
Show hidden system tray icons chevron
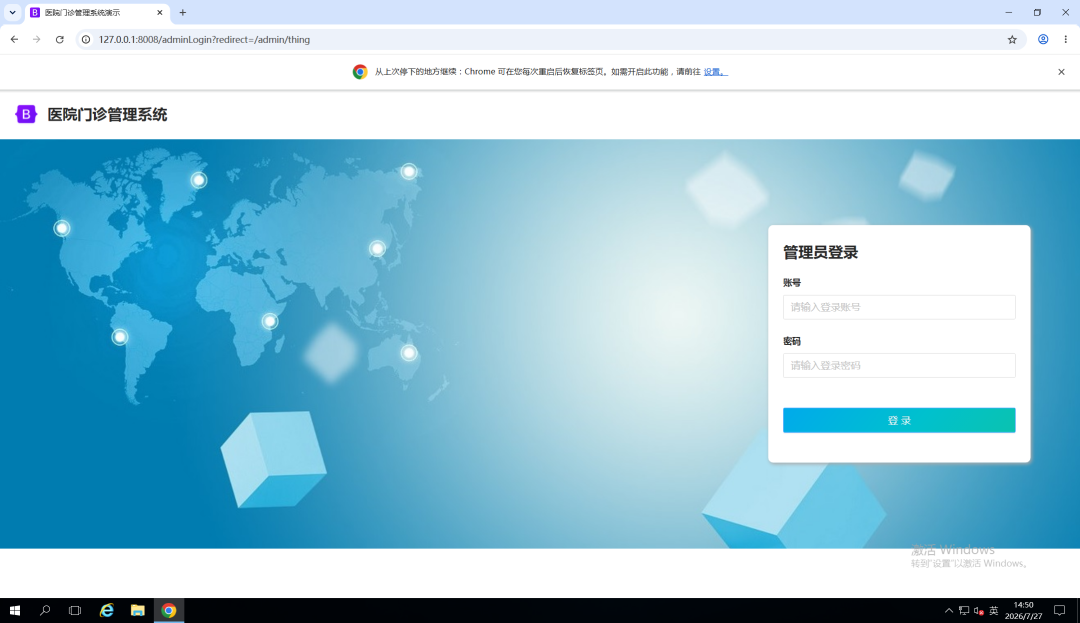(x=948, y=611)
